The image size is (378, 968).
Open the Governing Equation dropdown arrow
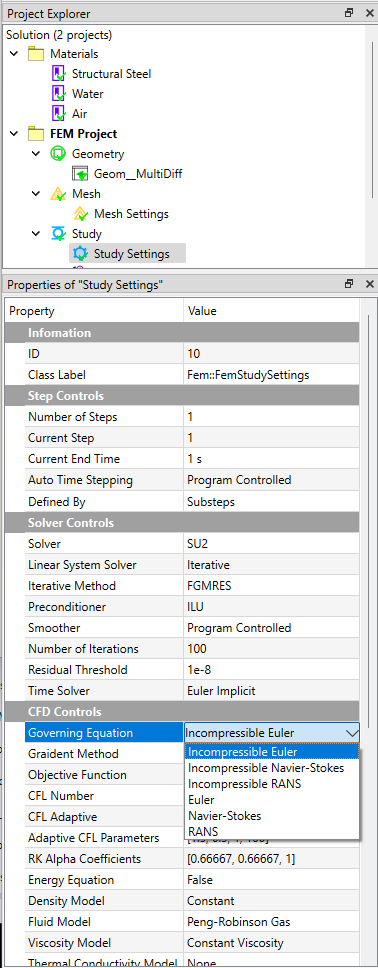(352, 733)
